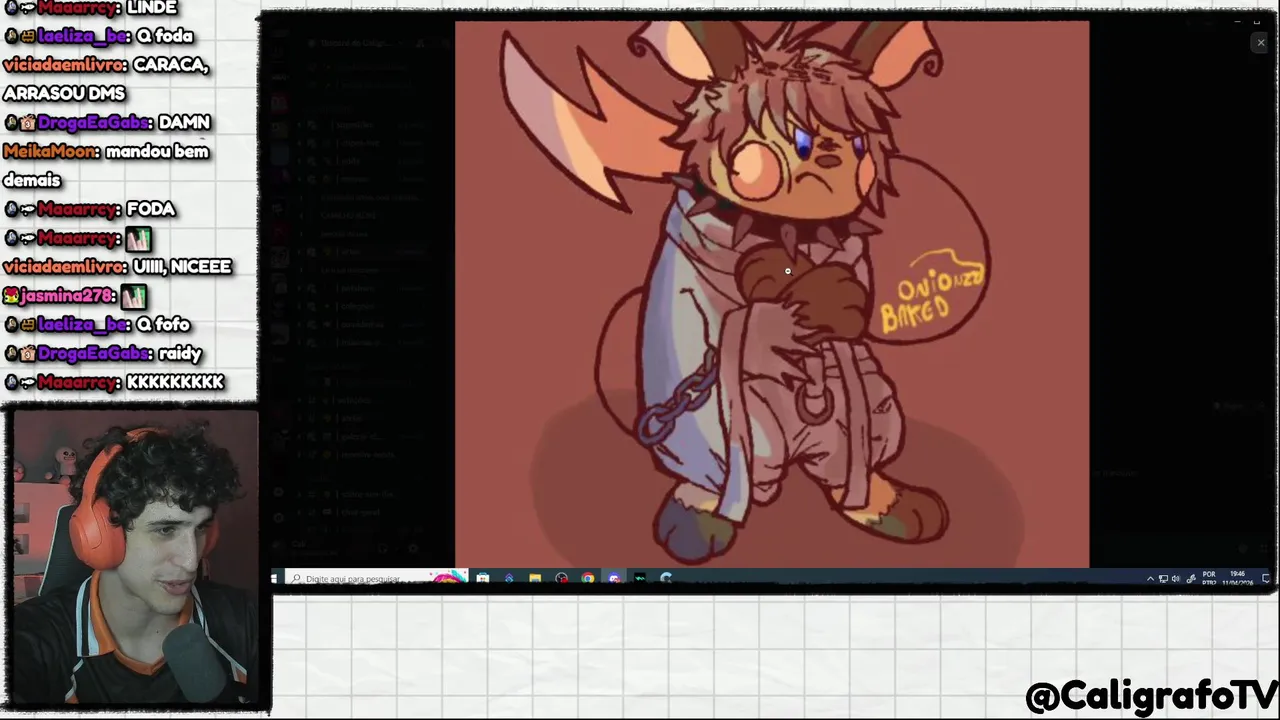Launch Google Chrome from the taskbar

pos(587,578)
